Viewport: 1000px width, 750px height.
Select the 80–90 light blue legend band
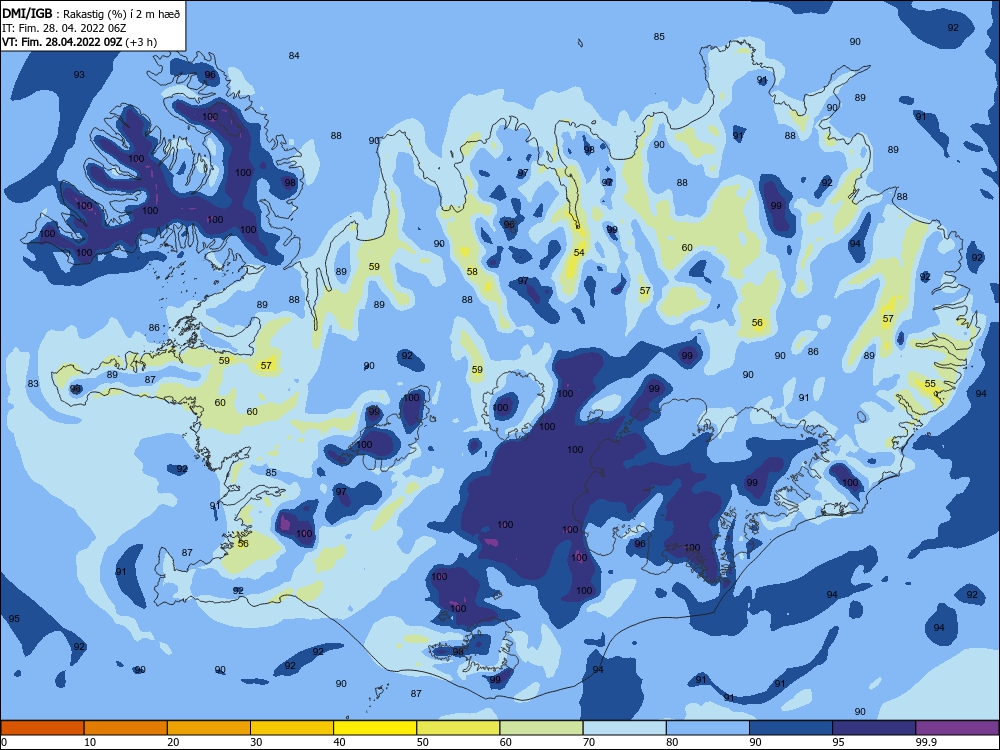tap(708, 728)
